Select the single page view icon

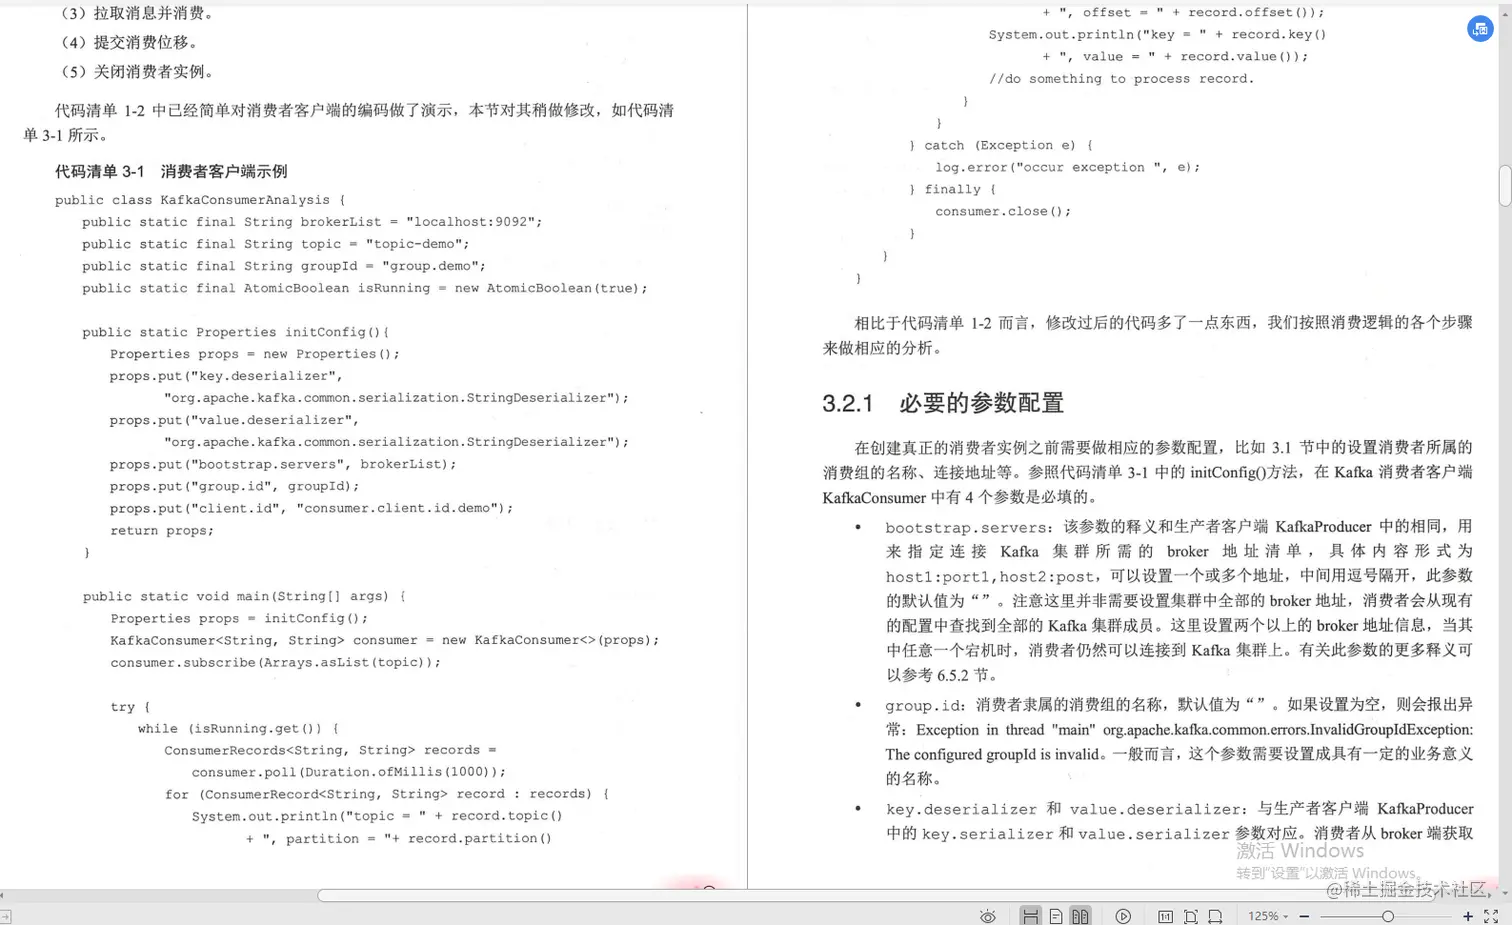1056,915
